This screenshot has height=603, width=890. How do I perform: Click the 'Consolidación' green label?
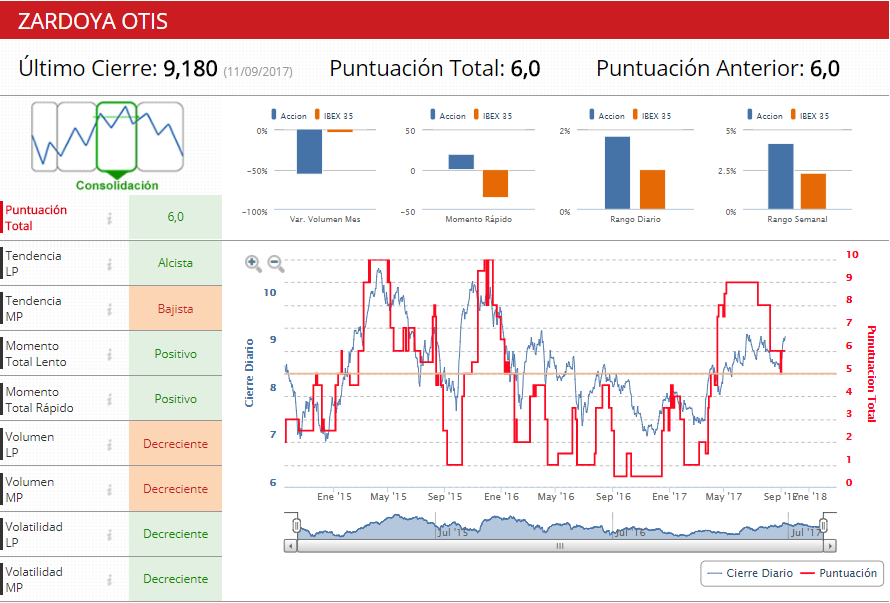[117, 186]
